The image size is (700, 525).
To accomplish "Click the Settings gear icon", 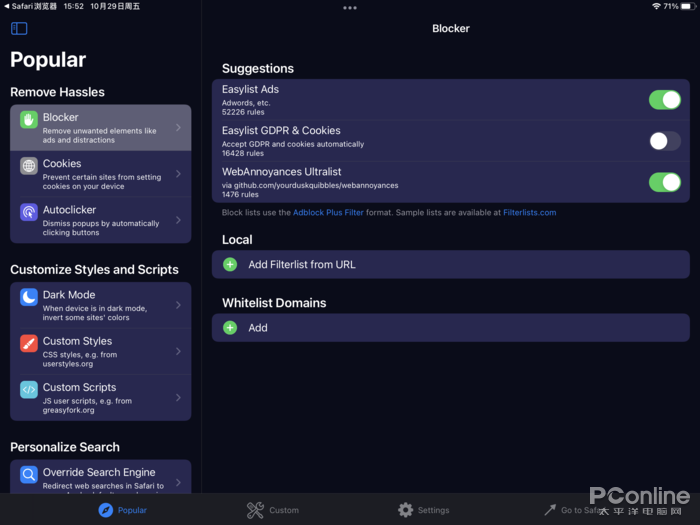I will 405,510.
